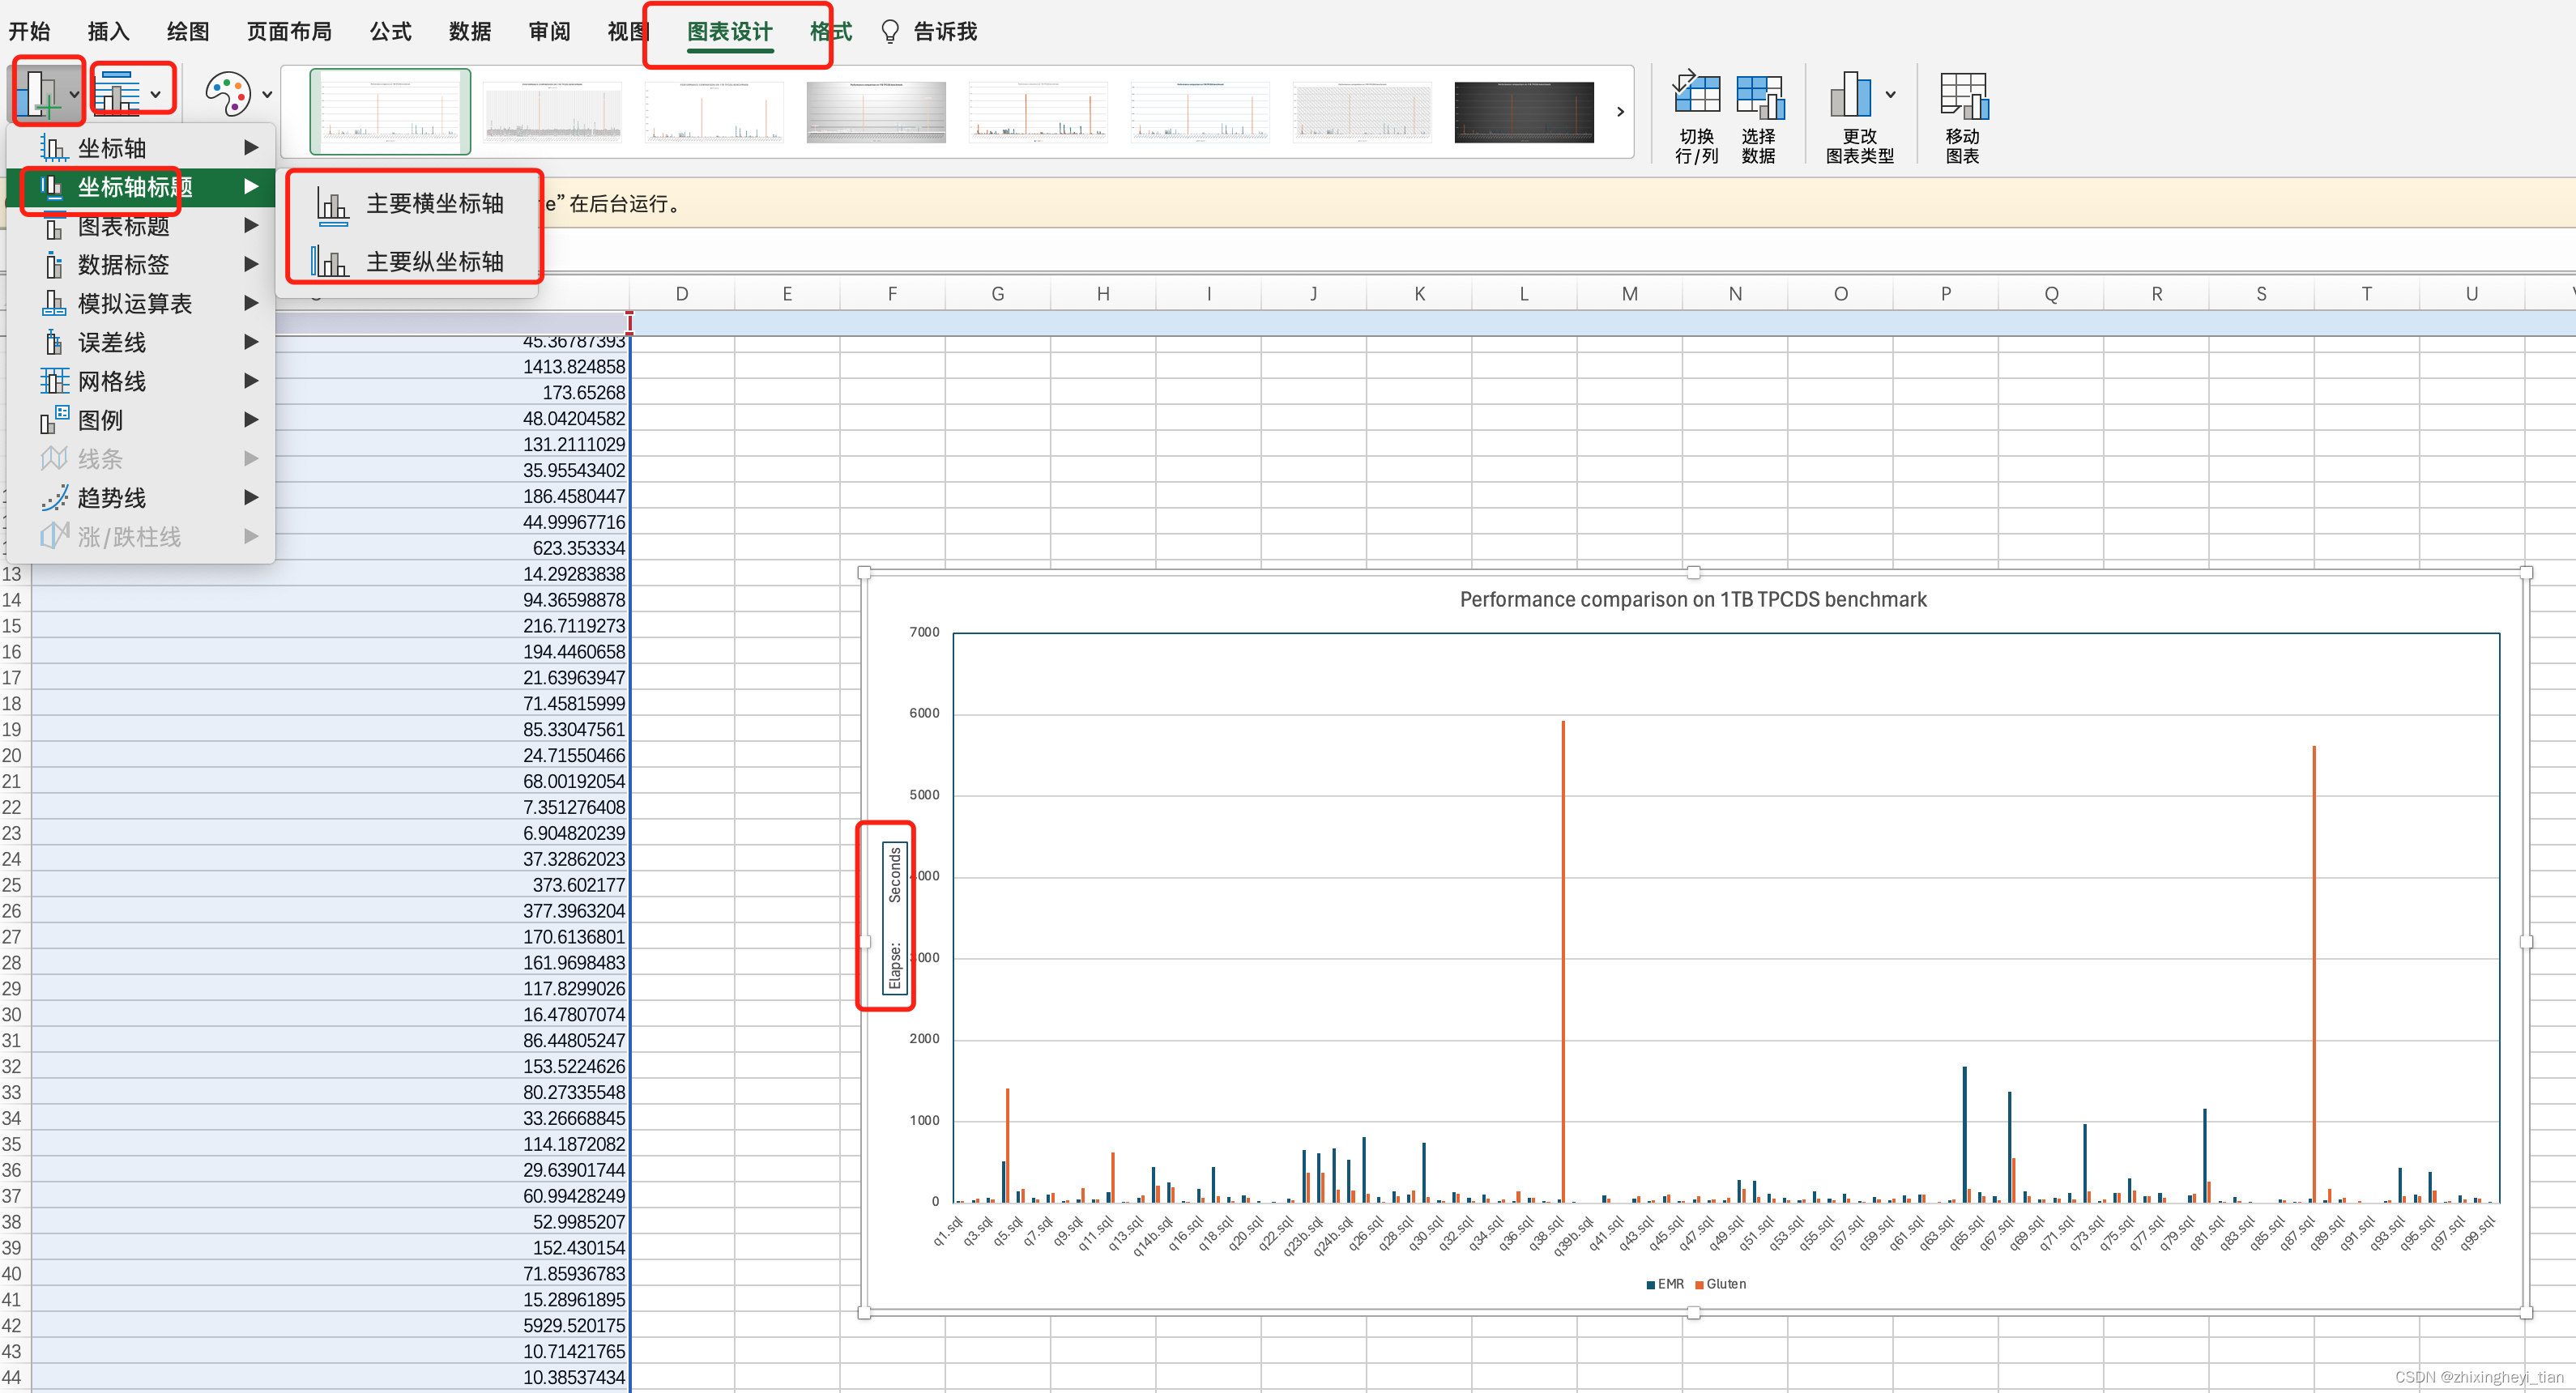This screenshot has width=2576, height=1393.
Task: Expand the 趋势线 submenu arrow
Action: (251, 498)
